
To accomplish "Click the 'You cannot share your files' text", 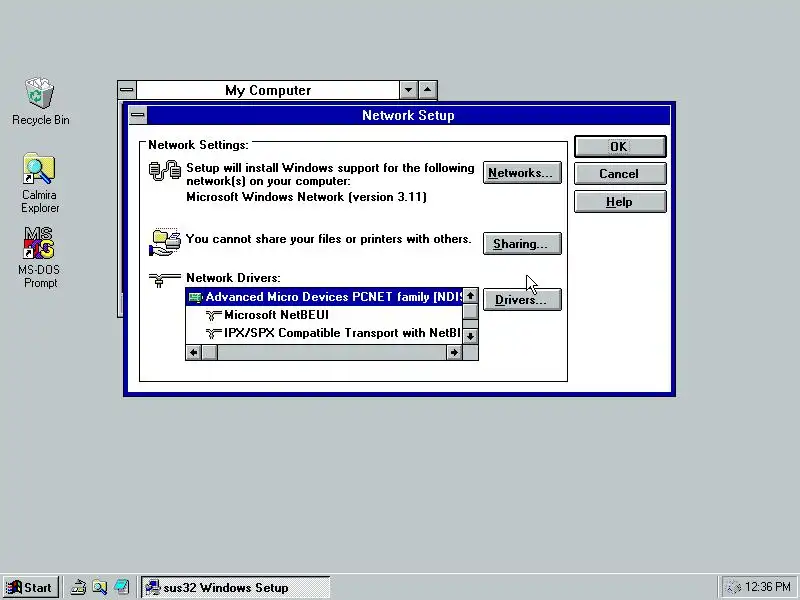I will click(328, 239).
